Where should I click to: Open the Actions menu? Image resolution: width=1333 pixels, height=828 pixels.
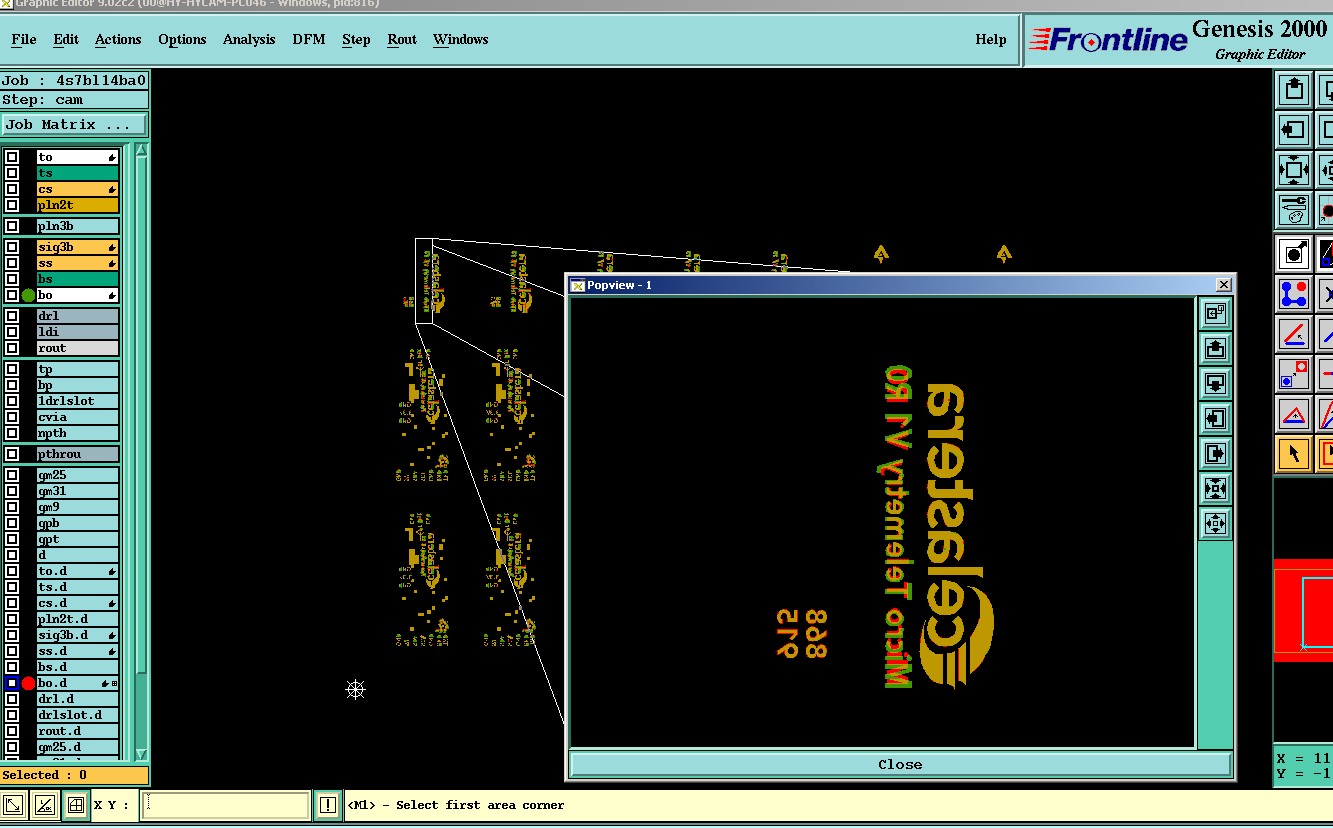click(x=118, y=40)
